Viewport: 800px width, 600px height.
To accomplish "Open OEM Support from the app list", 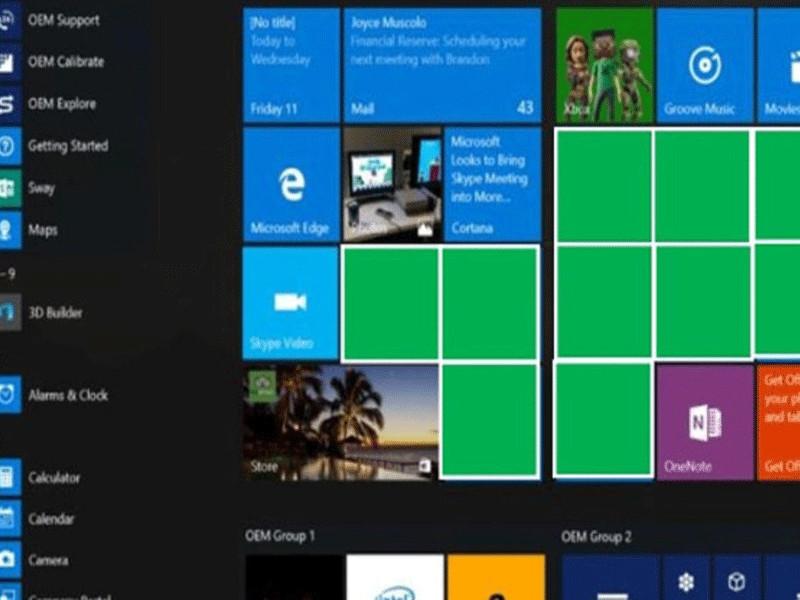I will (50, 20).
